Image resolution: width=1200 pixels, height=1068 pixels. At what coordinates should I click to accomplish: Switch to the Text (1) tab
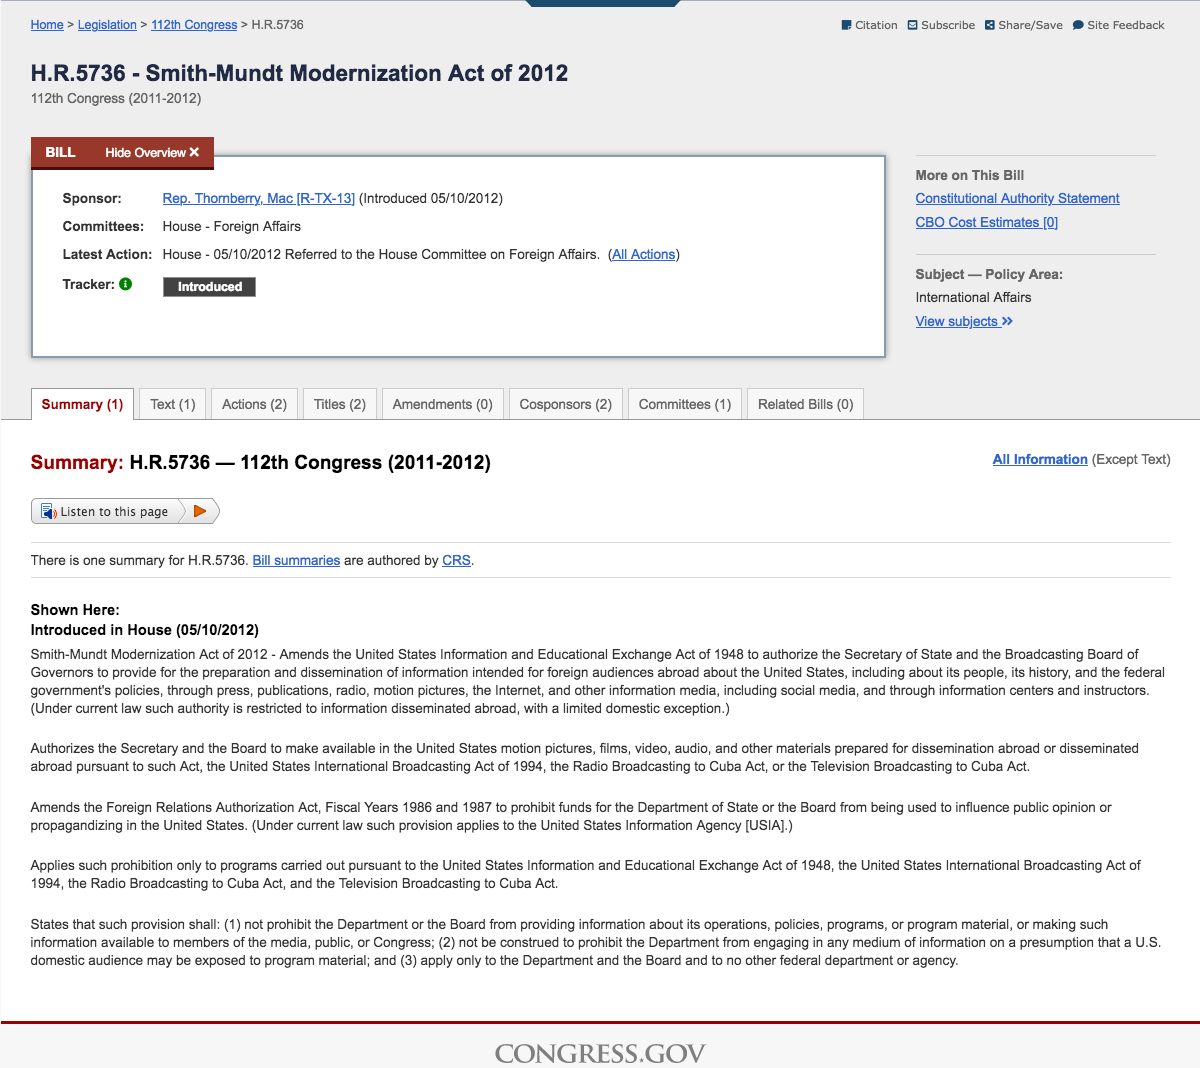click(173, 404)
